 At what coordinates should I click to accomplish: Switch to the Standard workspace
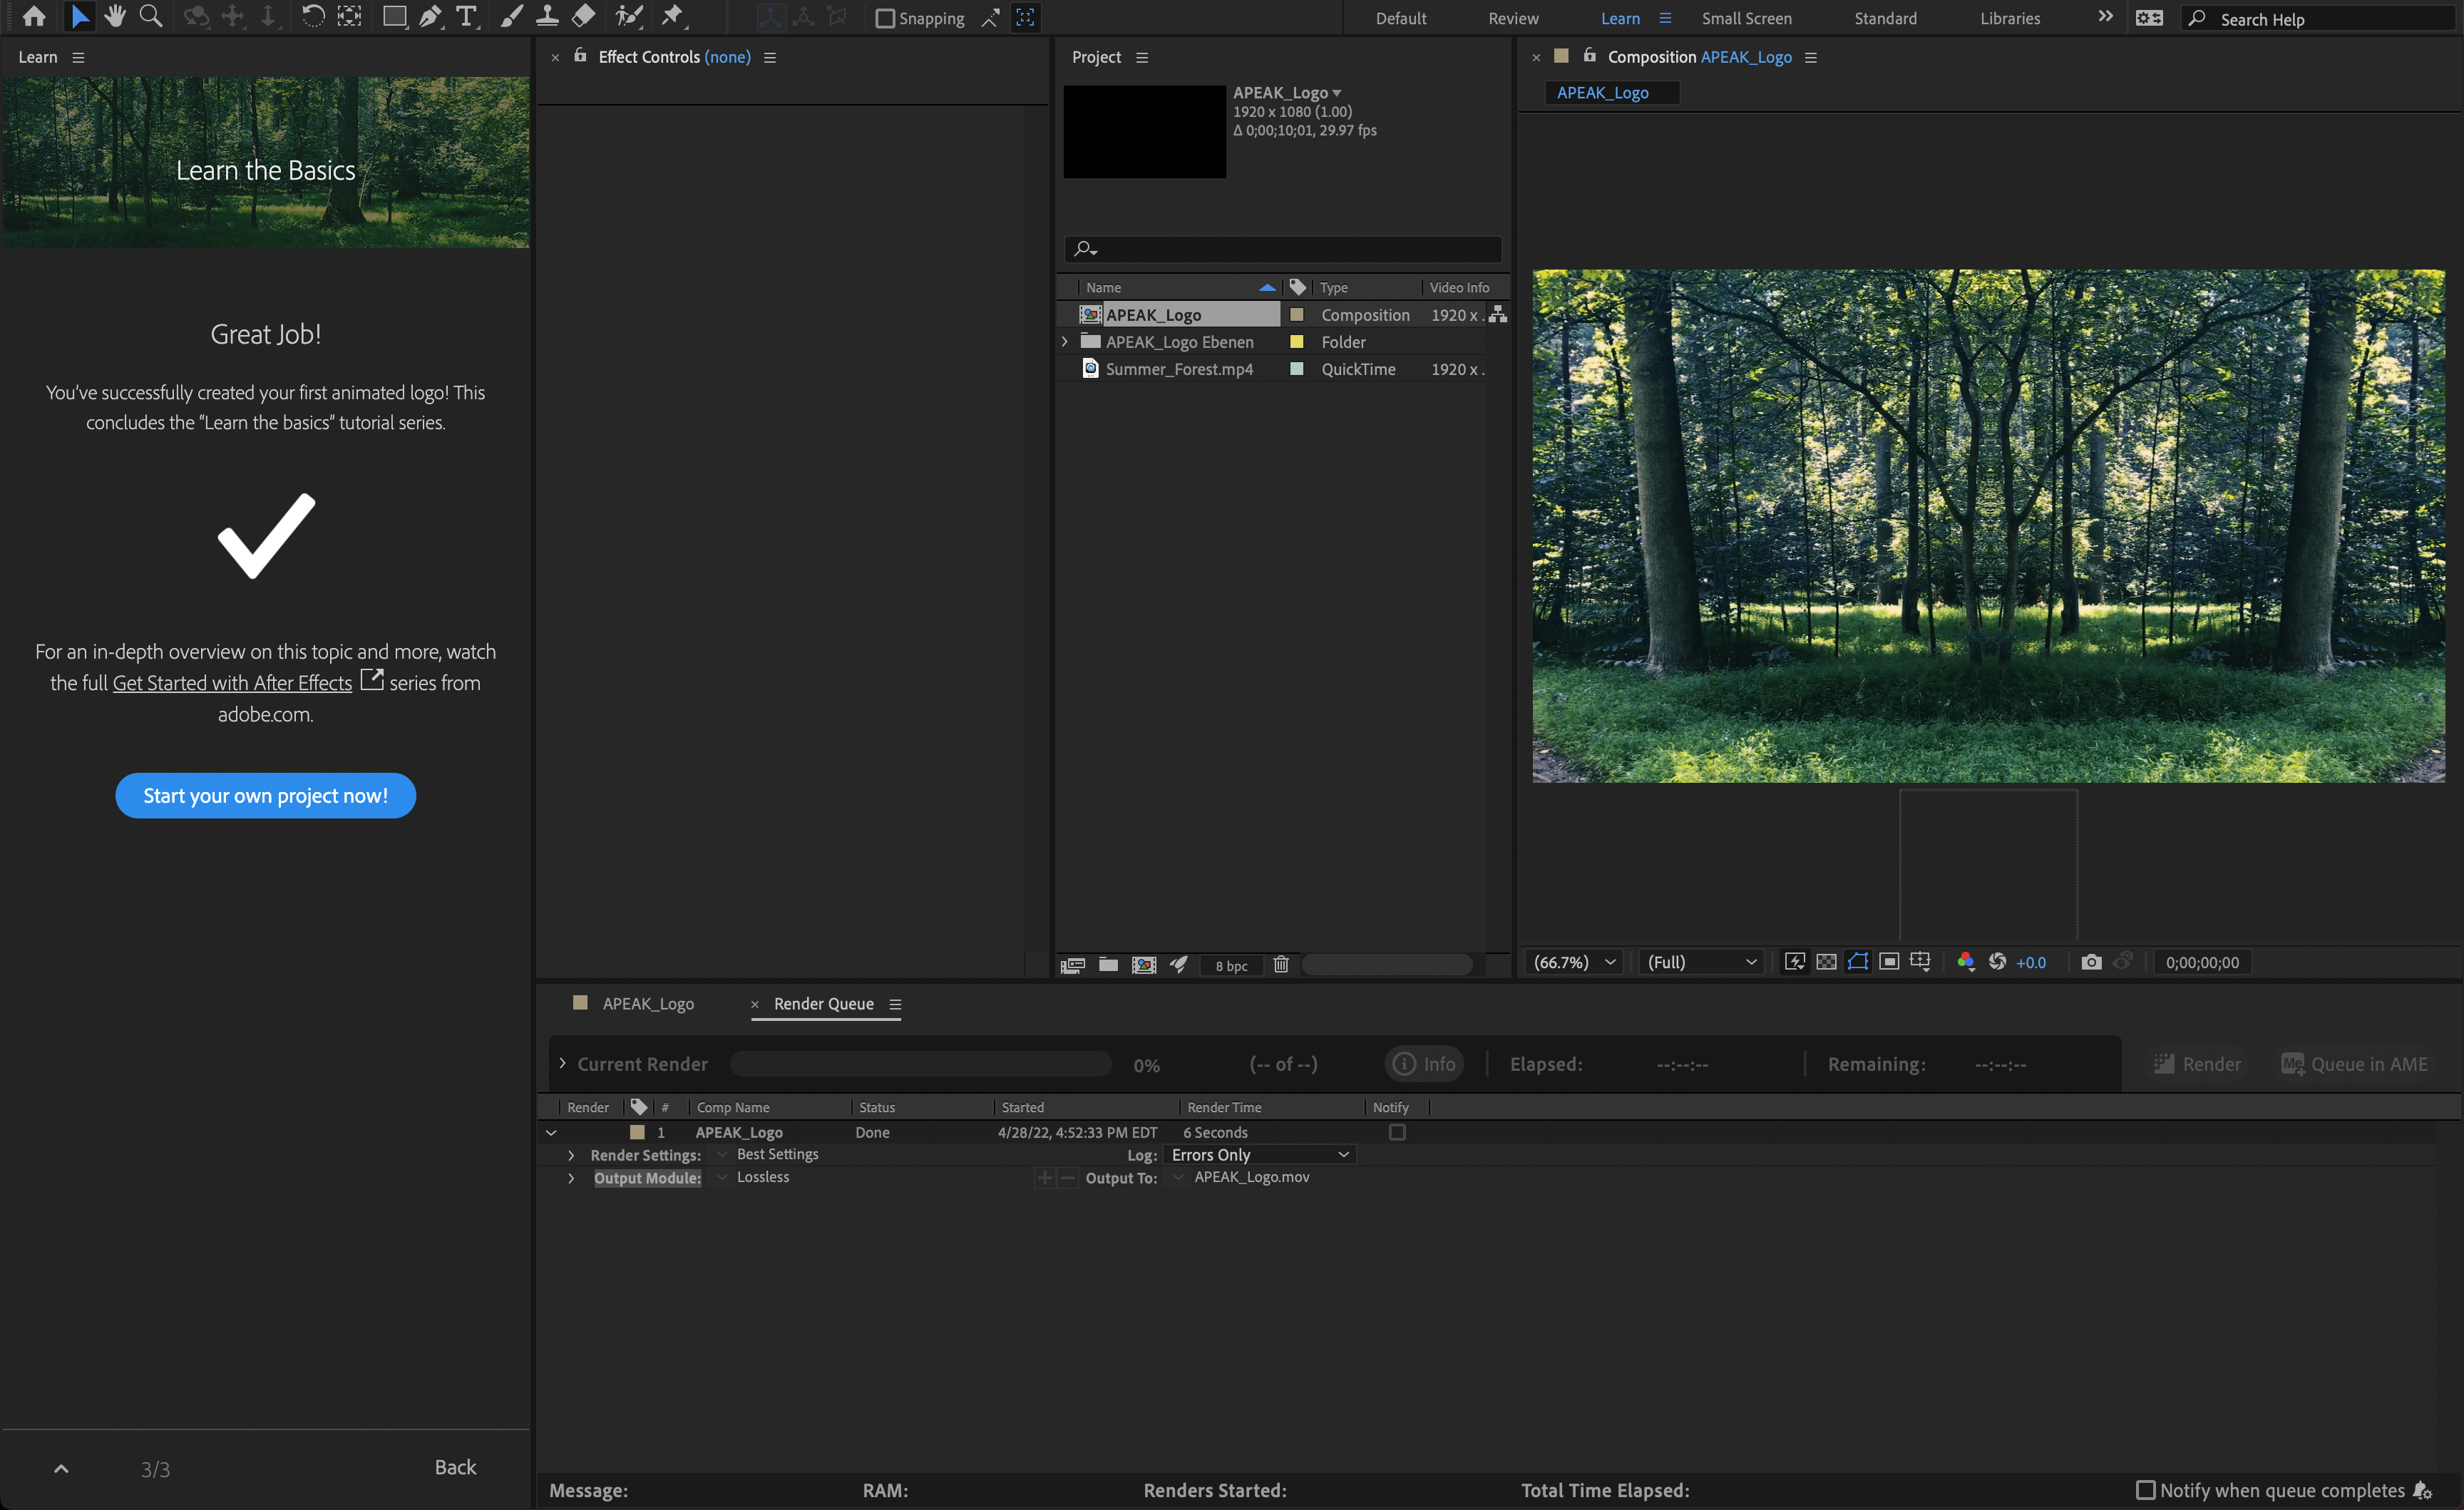coord(1885,19)
